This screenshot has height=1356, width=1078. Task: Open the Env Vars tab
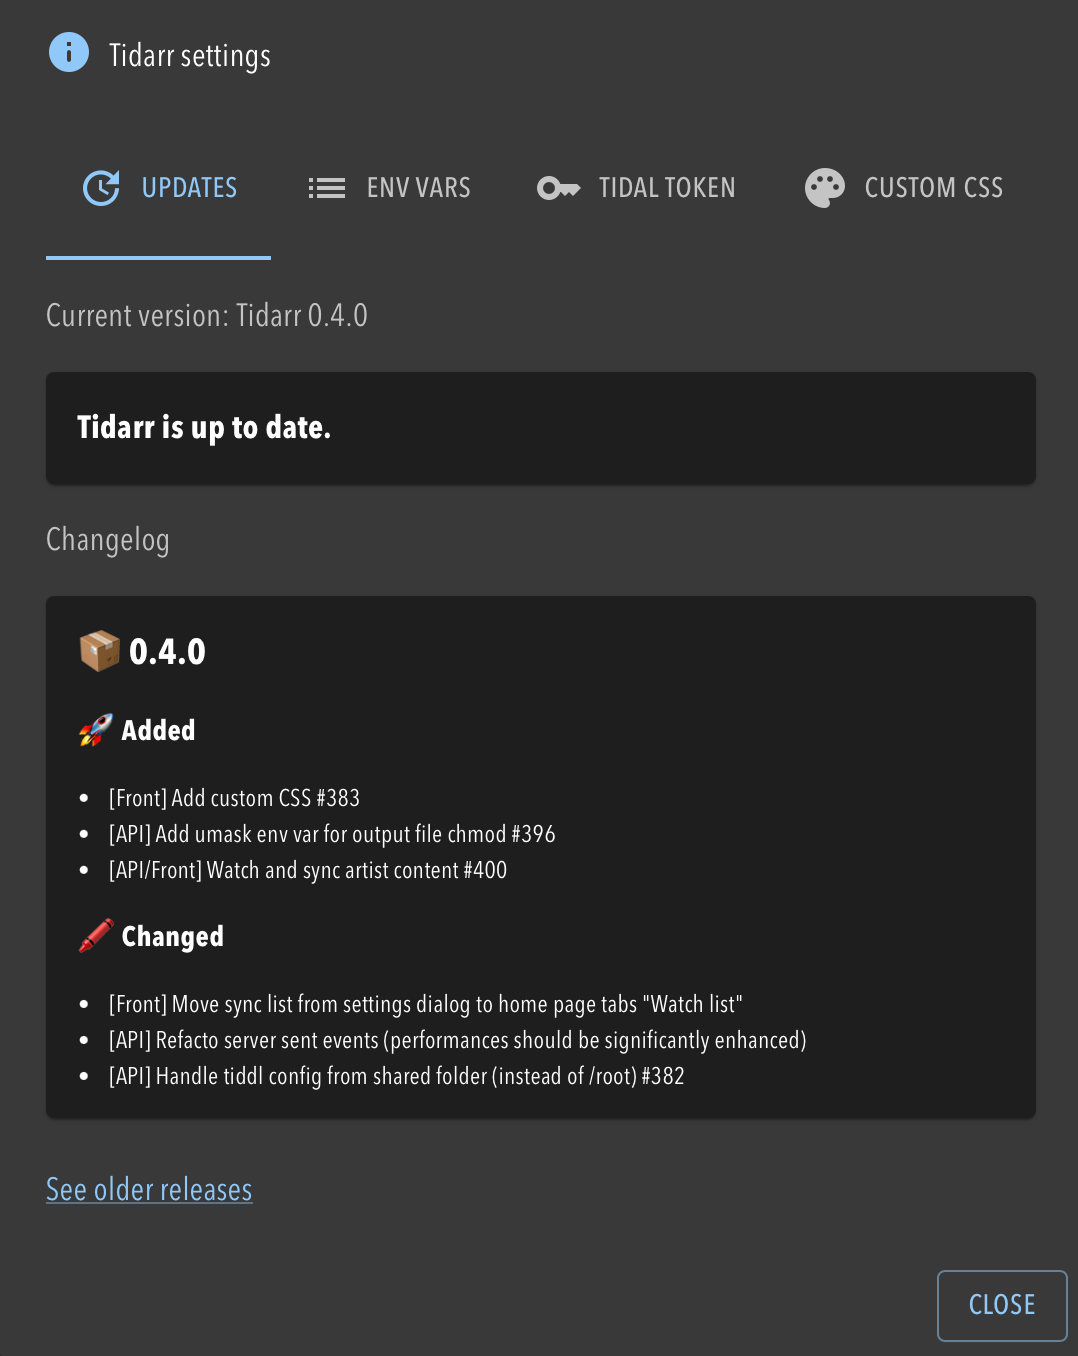[418, 188]
